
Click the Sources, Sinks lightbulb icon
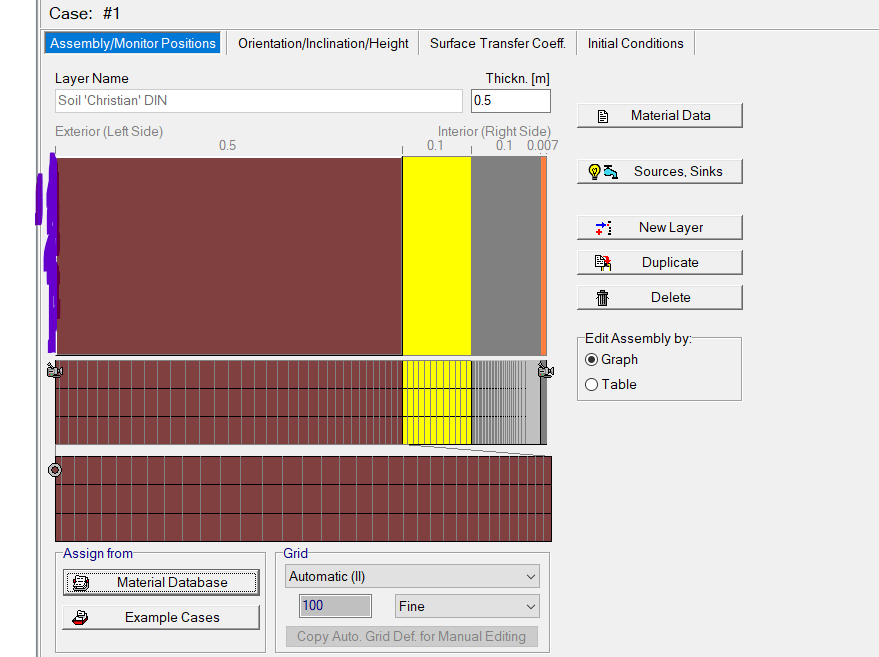[603, 172]
